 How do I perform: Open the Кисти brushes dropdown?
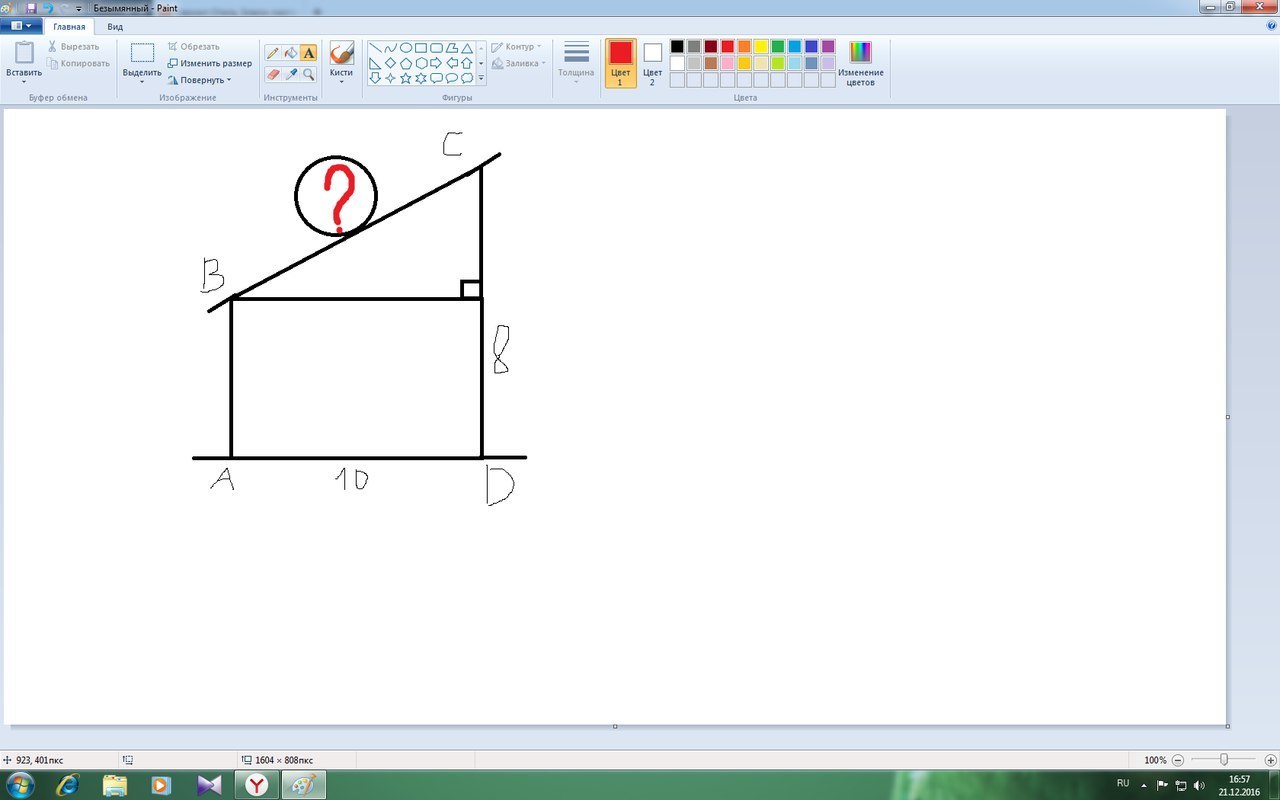[341, 82]
